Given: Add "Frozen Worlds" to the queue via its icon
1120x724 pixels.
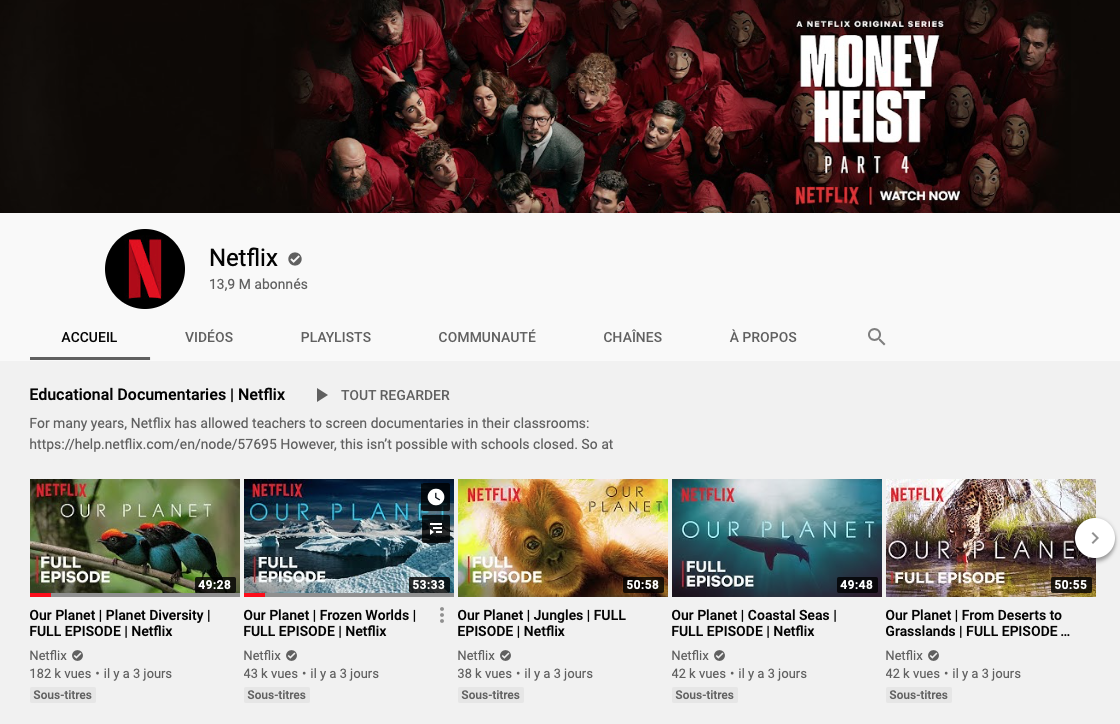Looking at the screenshot, I should pos(435,529).
